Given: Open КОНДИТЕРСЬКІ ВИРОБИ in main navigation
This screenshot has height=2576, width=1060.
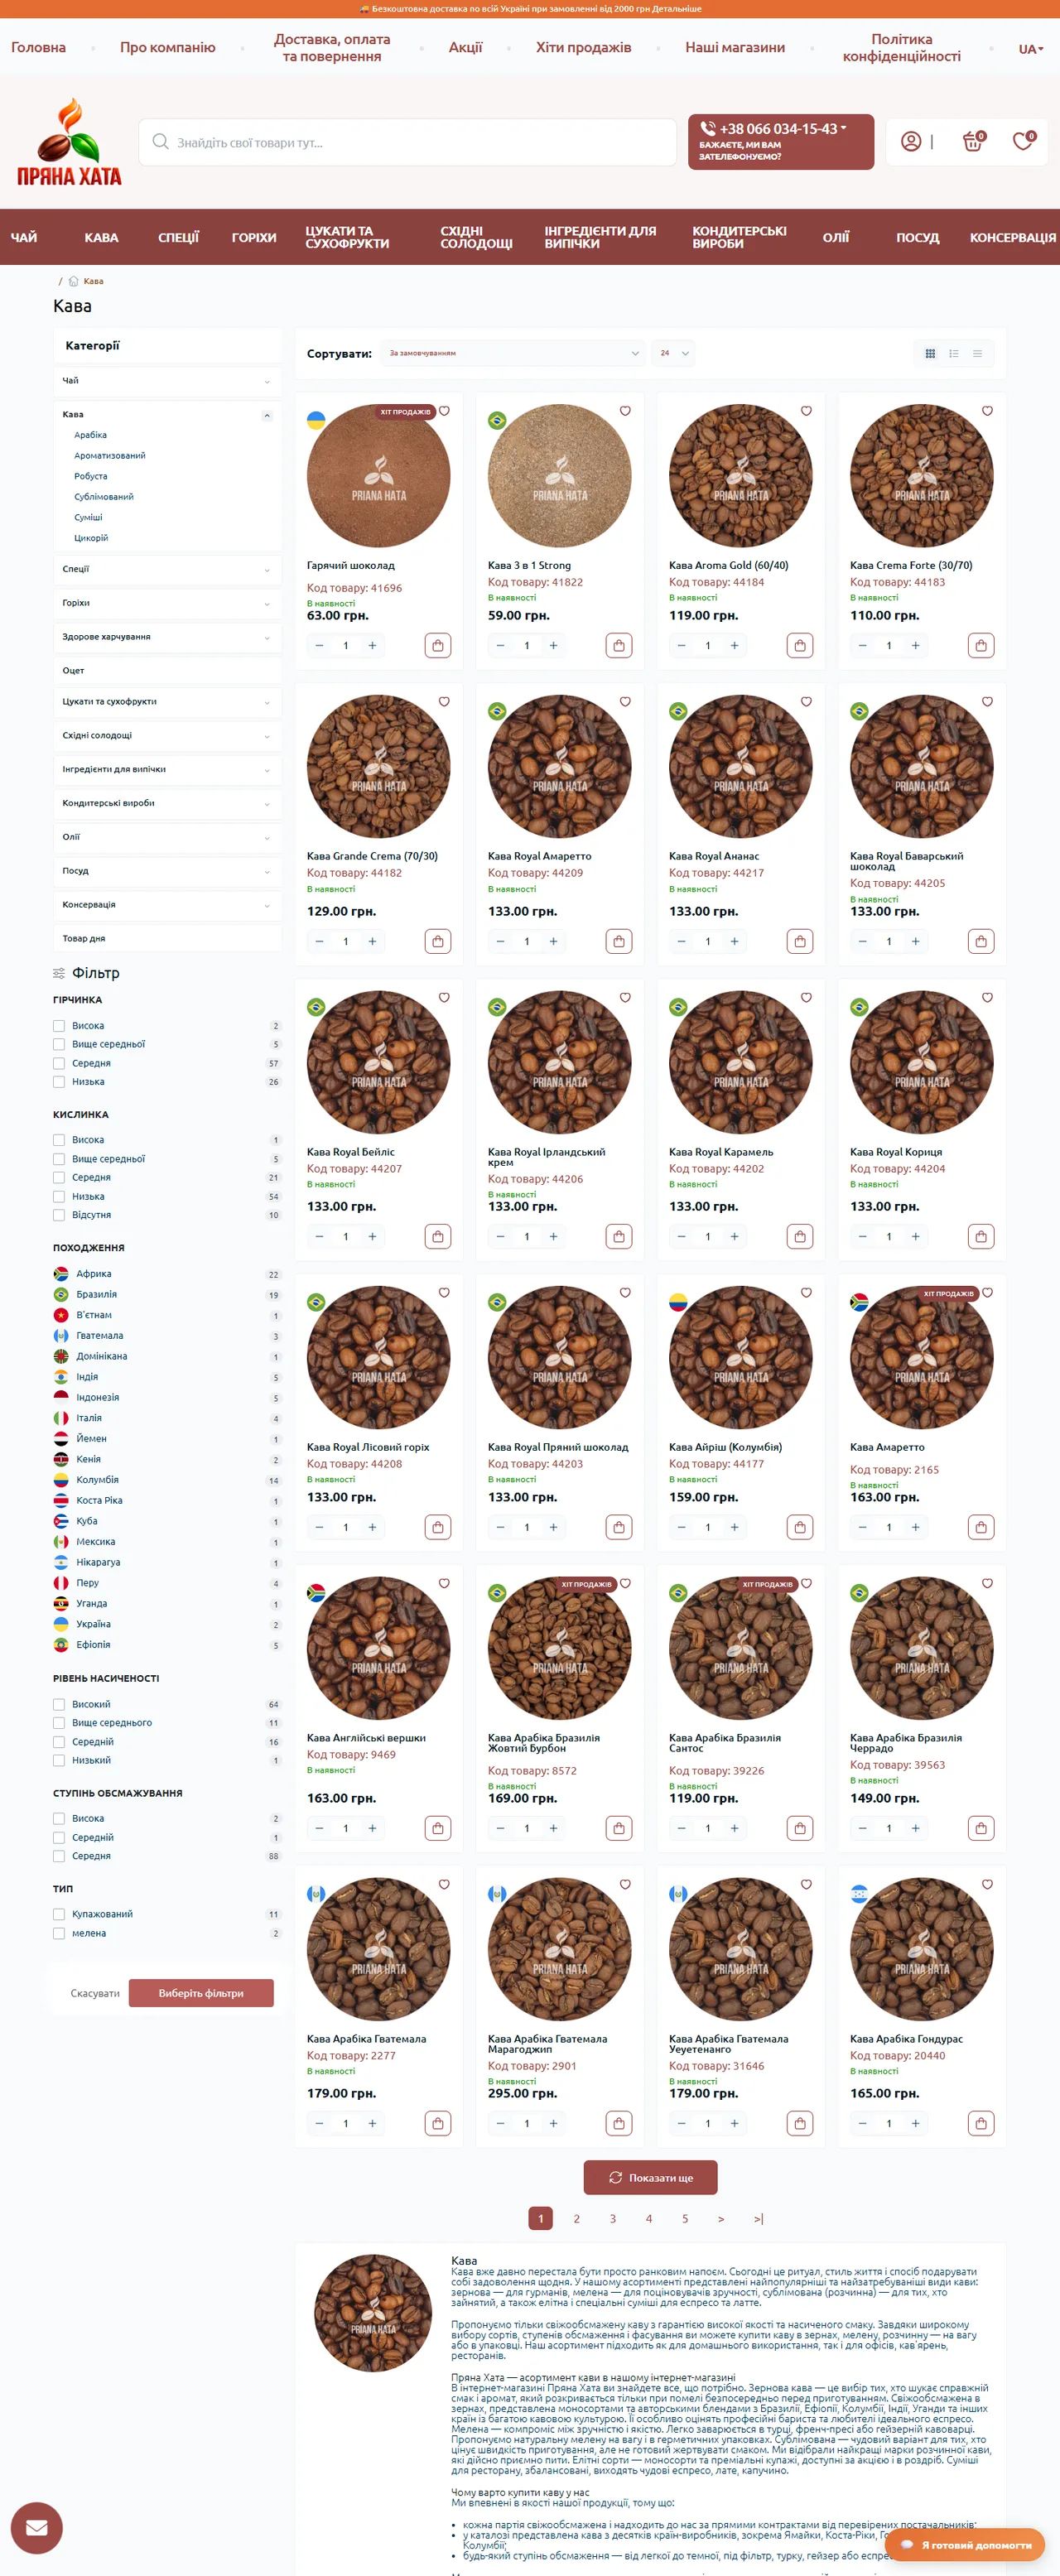Looking at the screenshot, I should [x=740, y=237].
